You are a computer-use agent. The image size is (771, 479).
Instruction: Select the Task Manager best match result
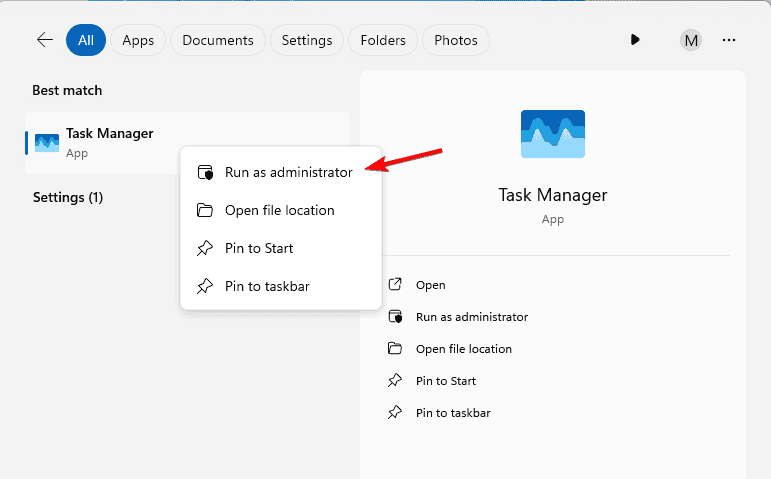coord(187,143)
